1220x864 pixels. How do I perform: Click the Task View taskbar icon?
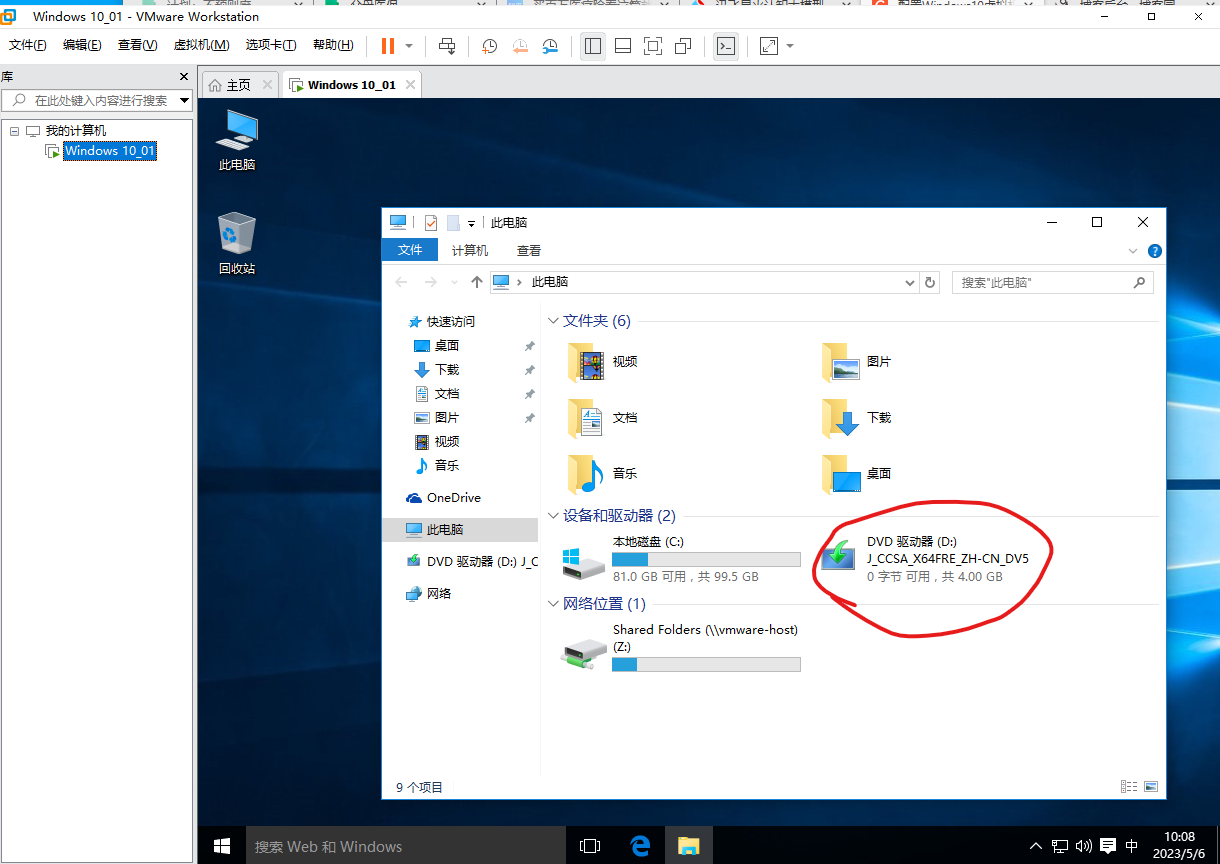click(590, 846)
